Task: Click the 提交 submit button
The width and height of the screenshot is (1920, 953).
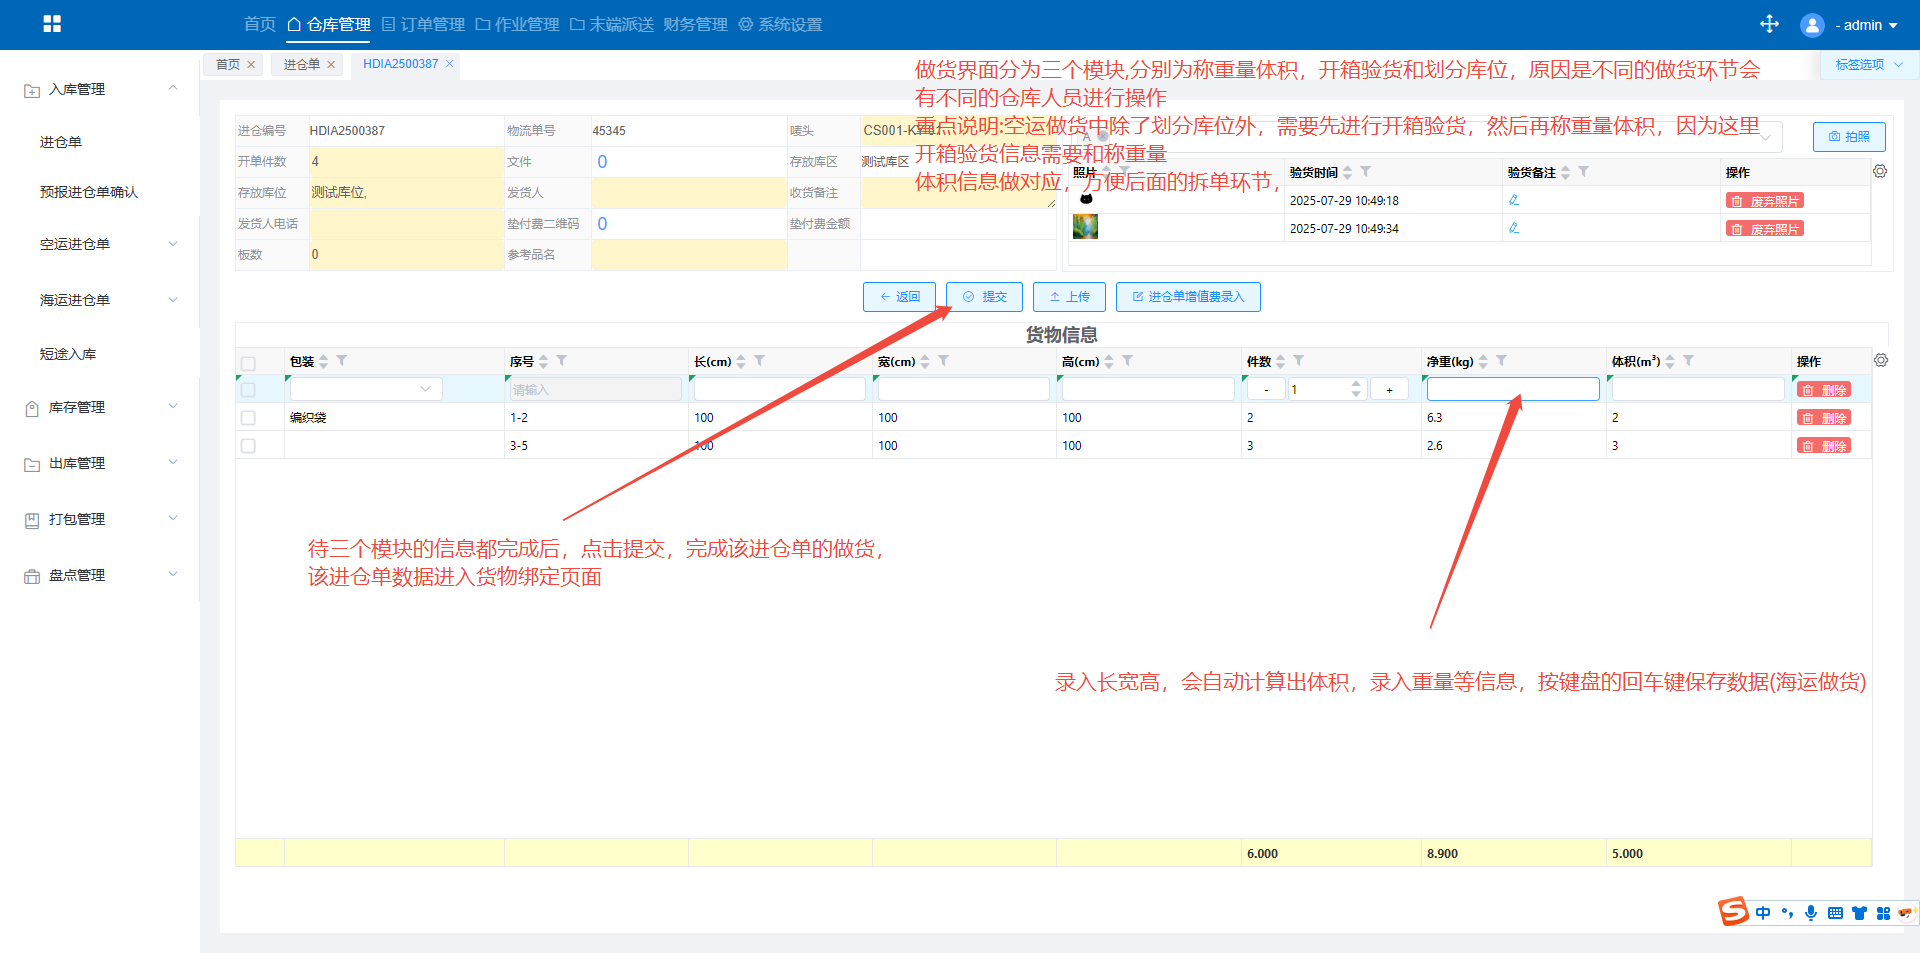Action: (984, 297)
